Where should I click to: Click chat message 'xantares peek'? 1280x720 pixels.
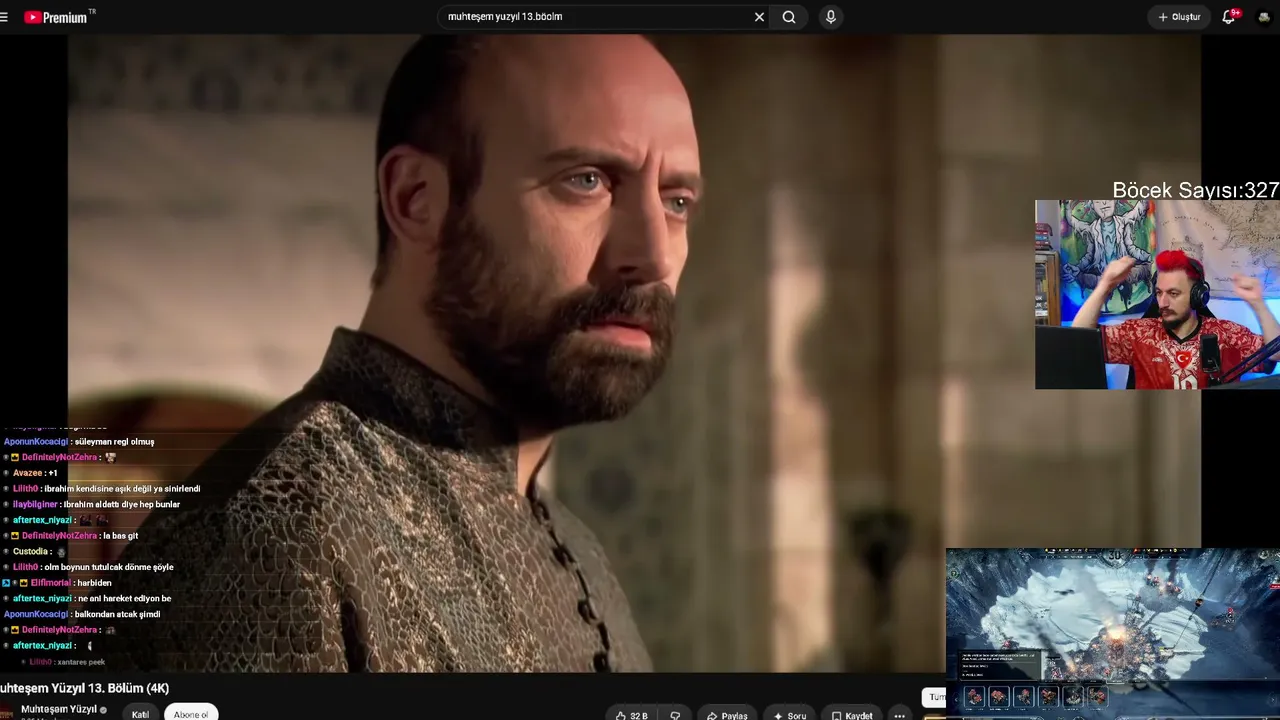pos(81,662)
